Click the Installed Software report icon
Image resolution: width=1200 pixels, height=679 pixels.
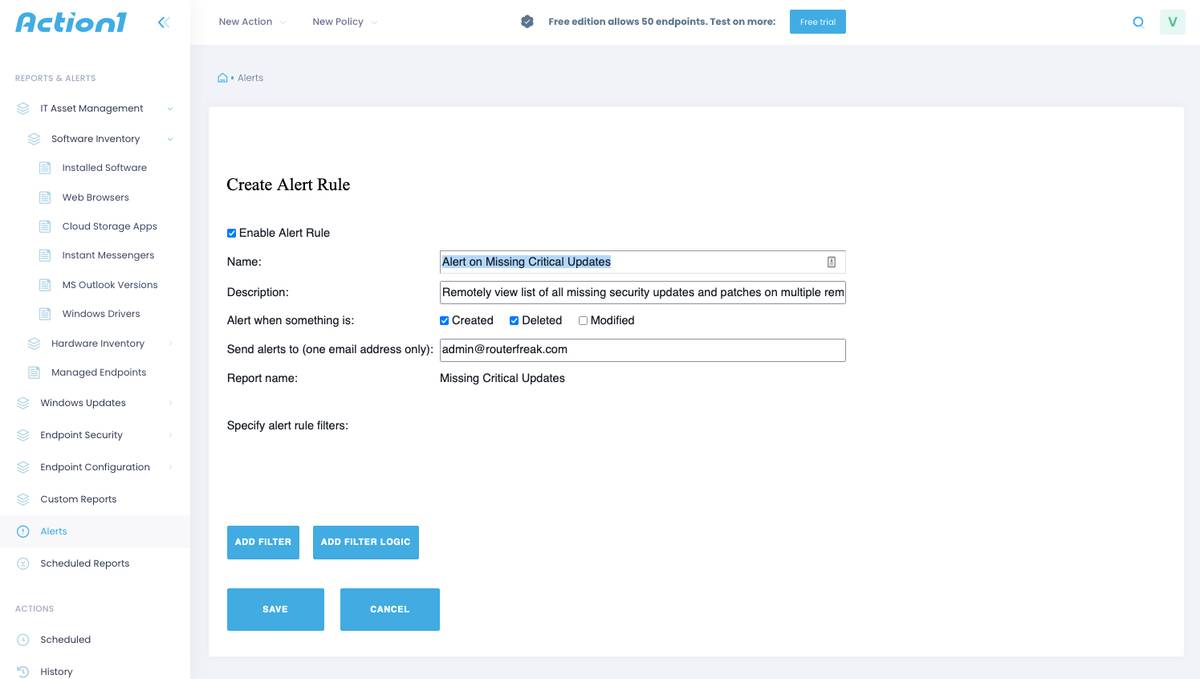click(x=45, y=168)
